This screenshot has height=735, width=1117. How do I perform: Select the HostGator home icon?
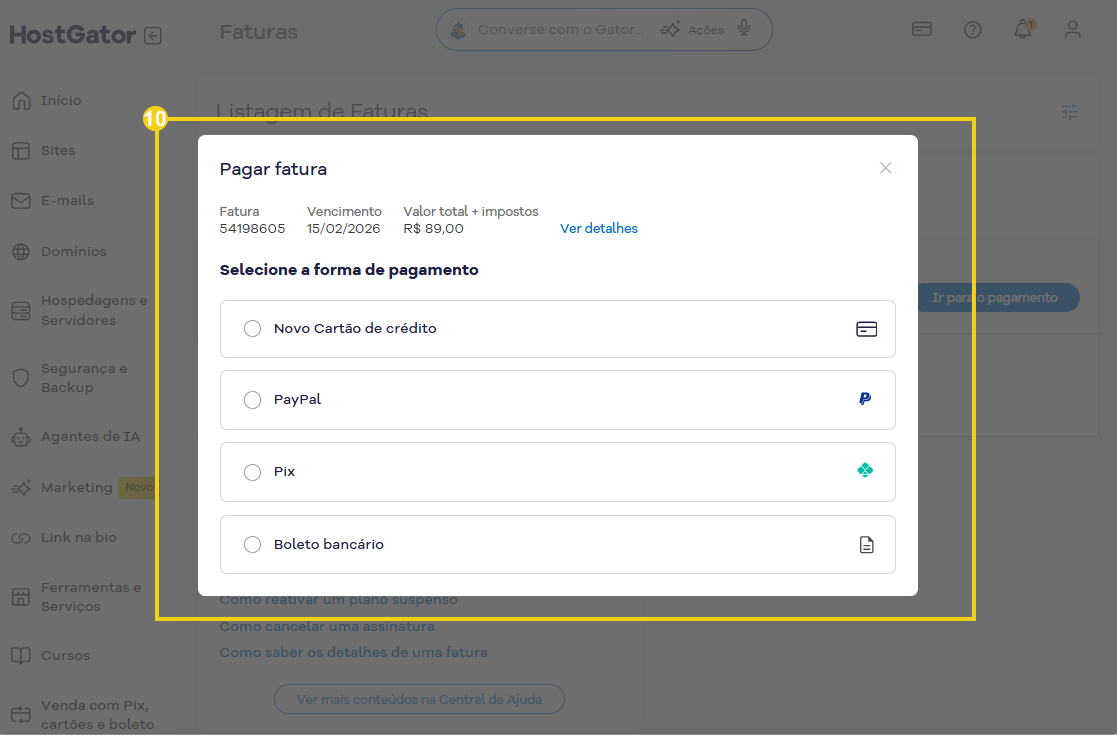point(20,100)
